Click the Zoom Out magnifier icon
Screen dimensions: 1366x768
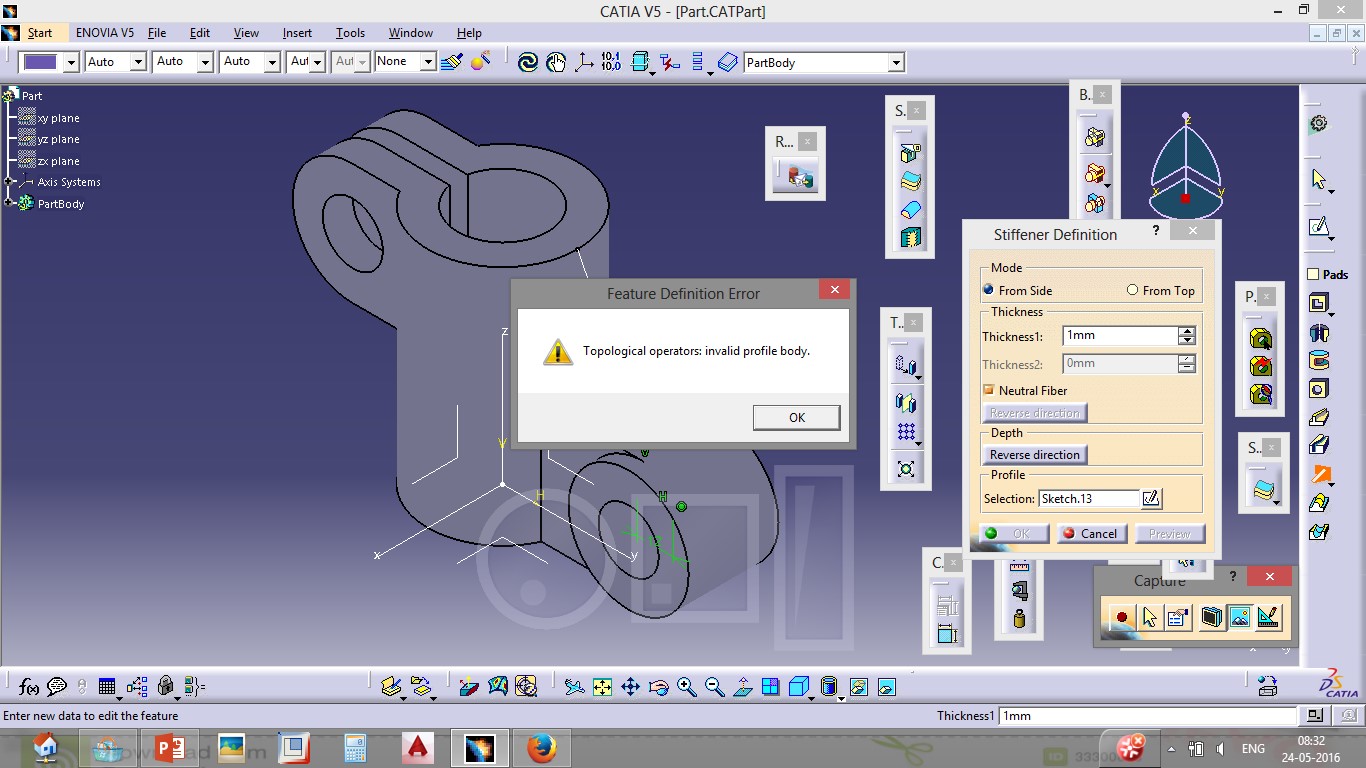pos(714,686)
